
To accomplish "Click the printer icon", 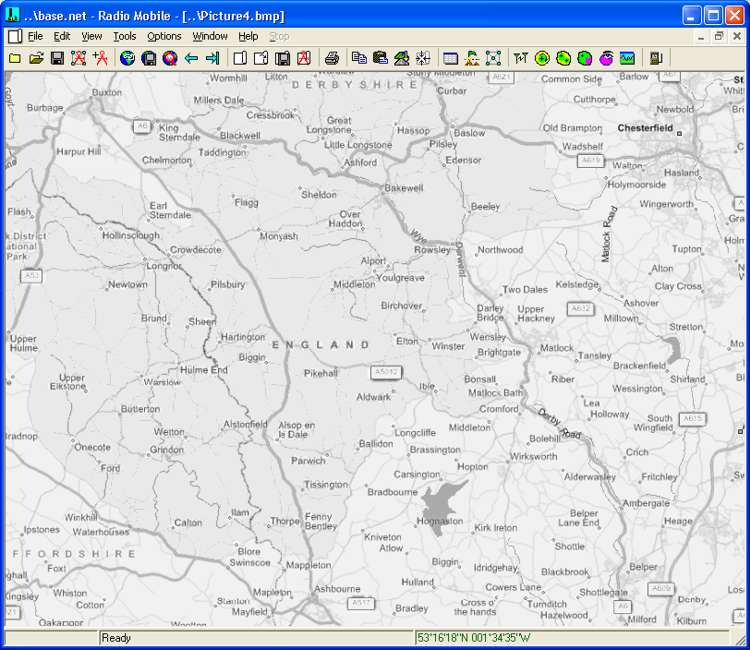I will pos(332,58).
